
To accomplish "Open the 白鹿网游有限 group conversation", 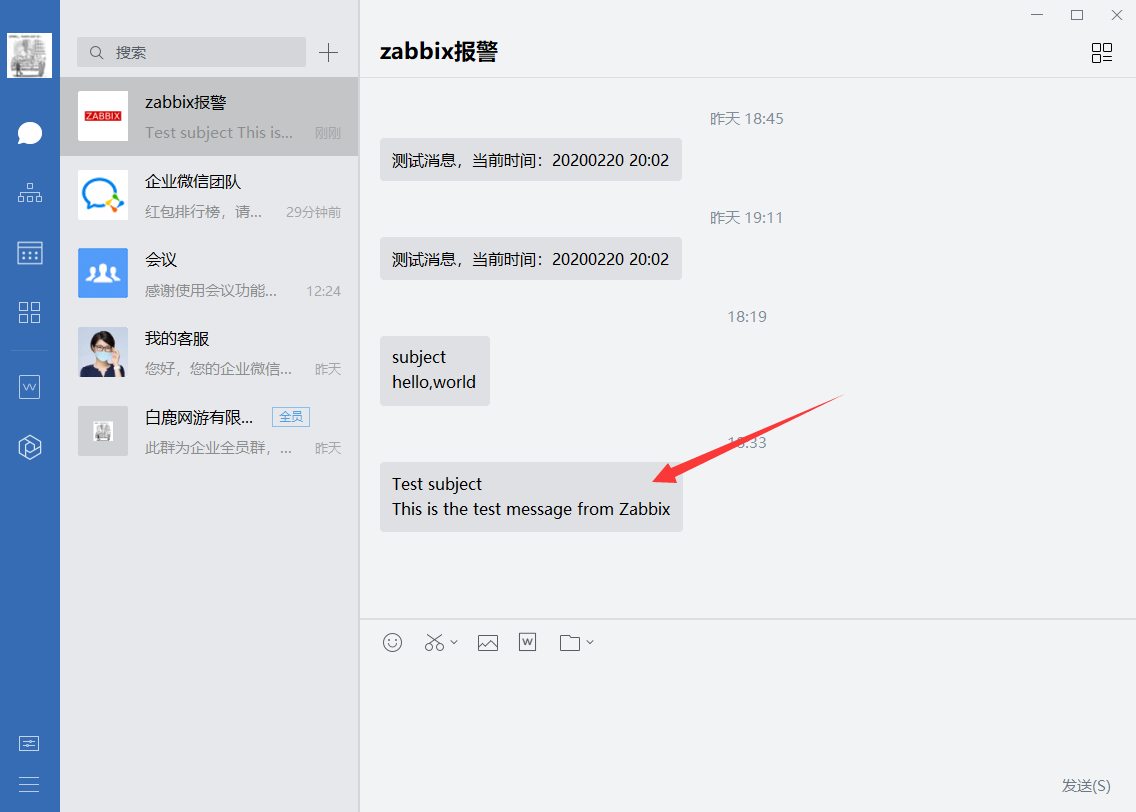I will pyautogui.click(x=209, y=431).
